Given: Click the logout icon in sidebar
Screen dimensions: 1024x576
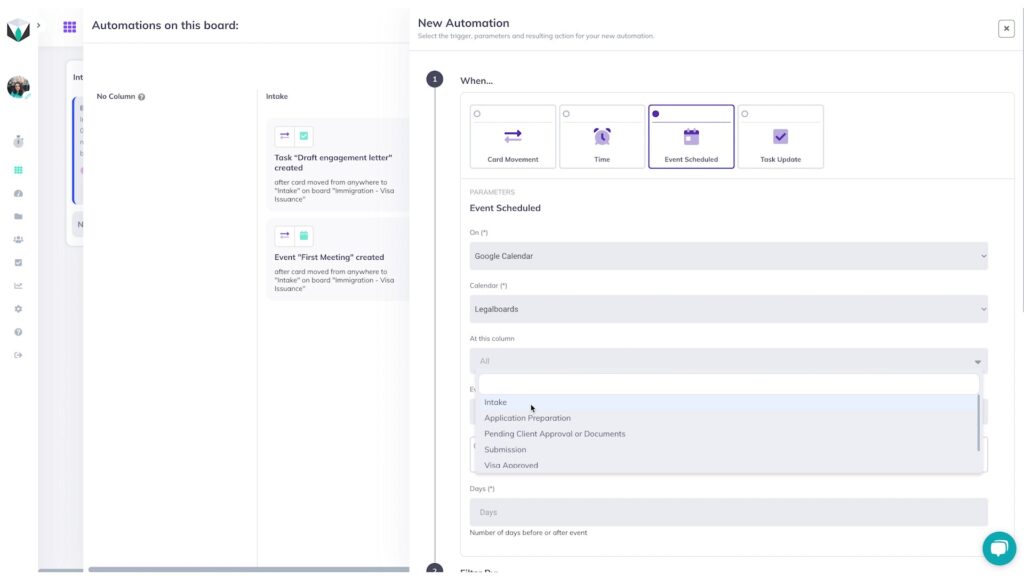Looking at the screenshot, I should [18, 355].
